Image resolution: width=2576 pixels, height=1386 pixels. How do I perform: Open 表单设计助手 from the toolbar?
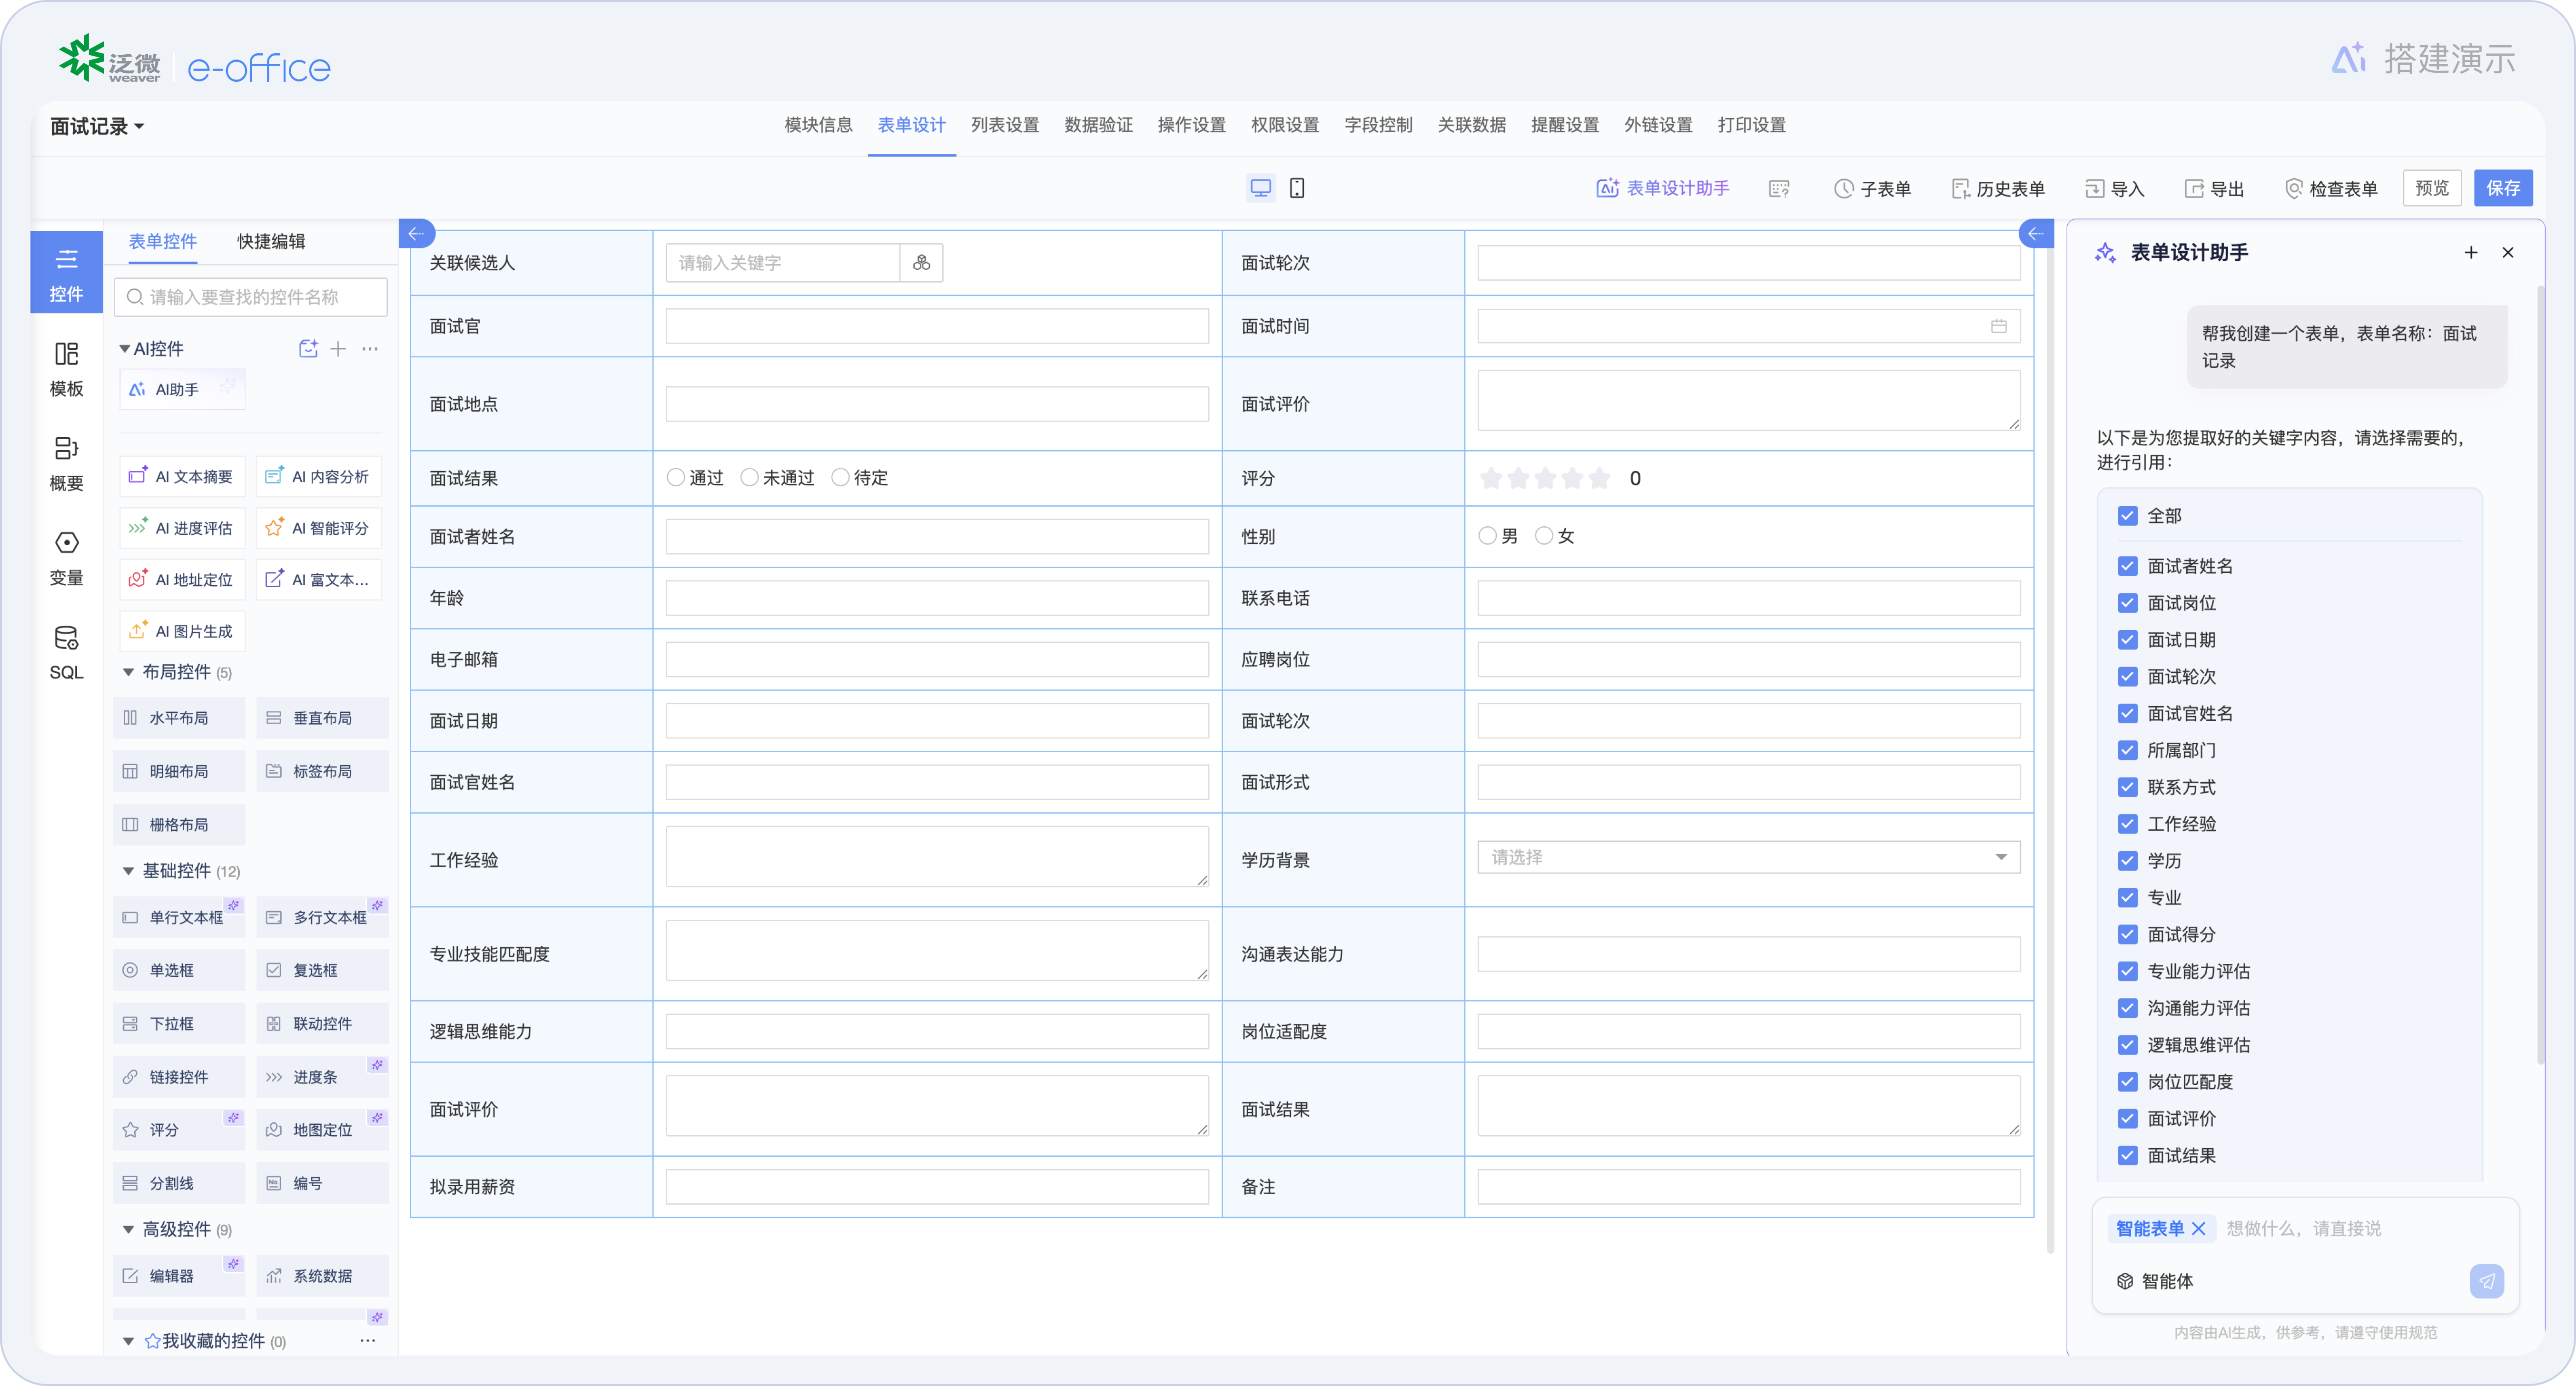tap(1662, 188)
